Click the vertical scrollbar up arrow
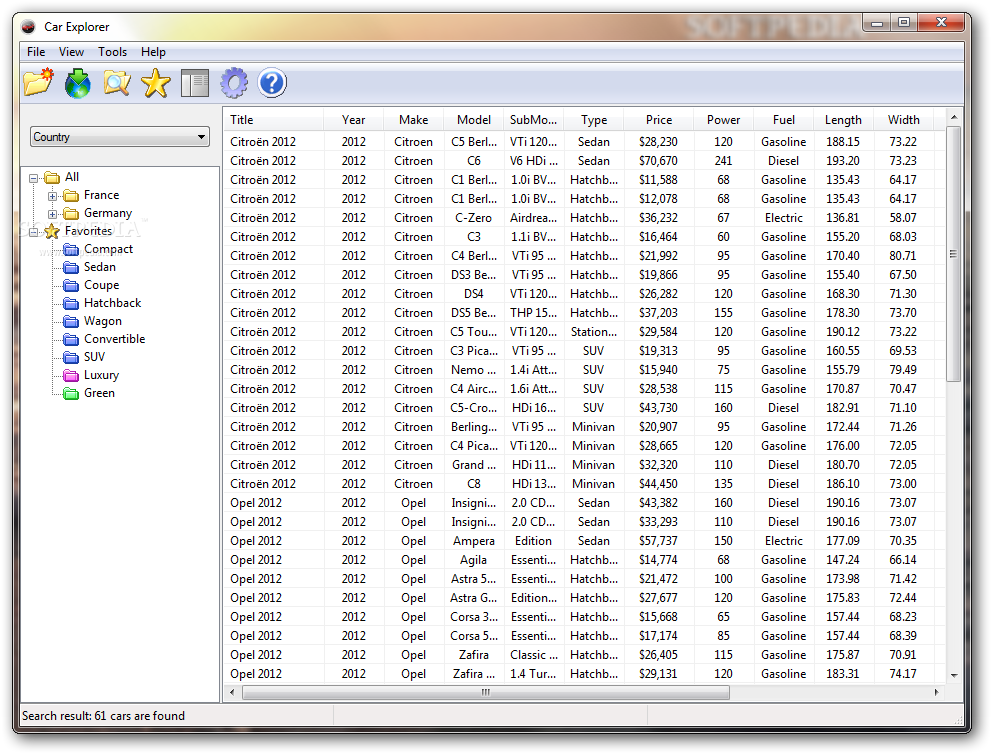992x754 pixels. tap(953, 118)
